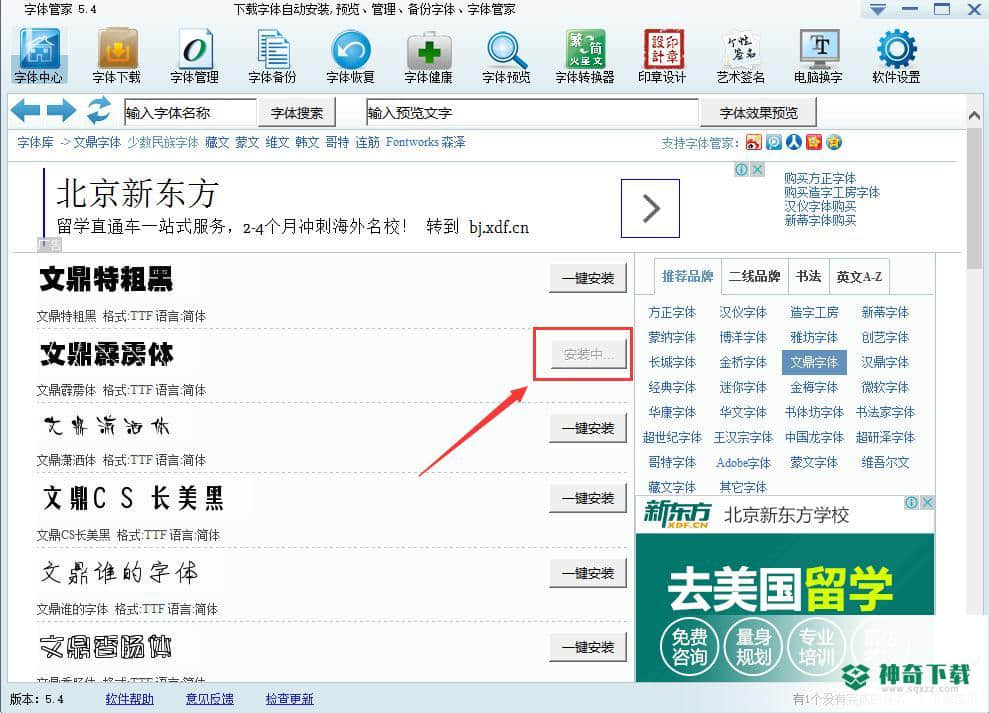
Task: Open the 汉仪字体购买 link
Action: pos(820,206)
